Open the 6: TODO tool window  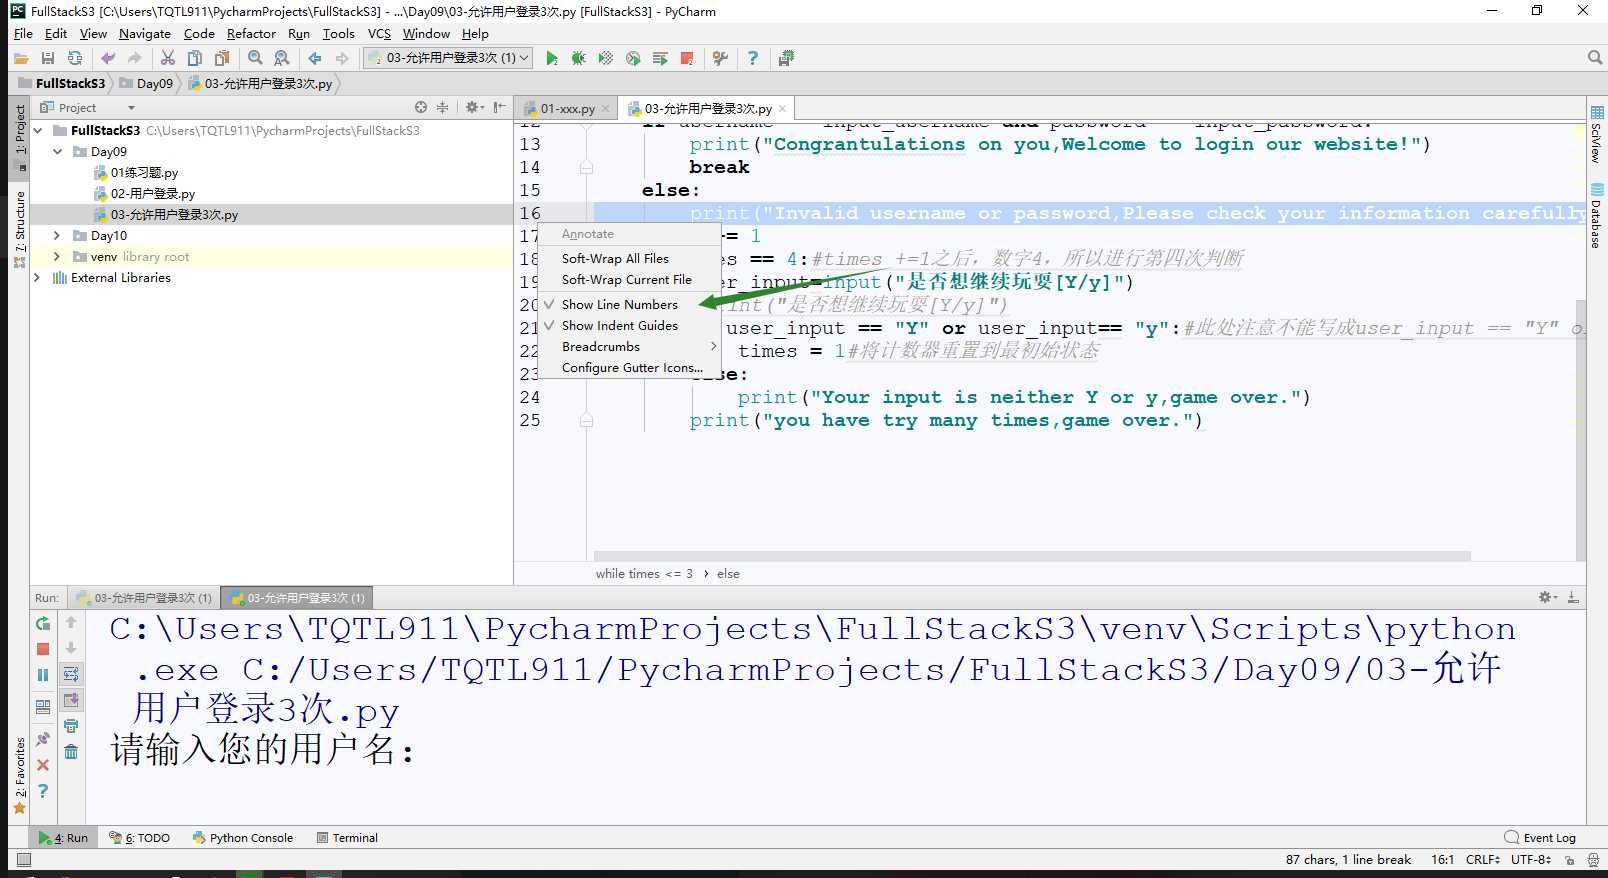click(140, 838)
